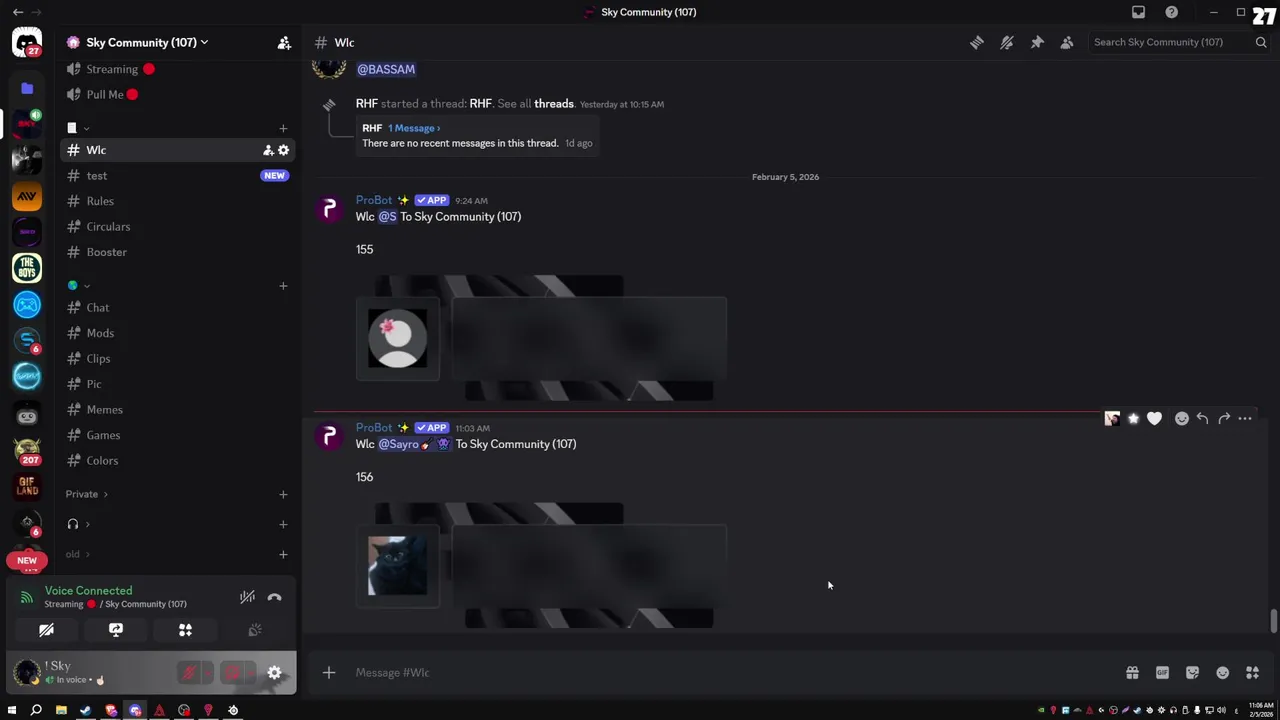Open emoji picker in message bar
The image size is (1280, 720).
pos(1222,673)
